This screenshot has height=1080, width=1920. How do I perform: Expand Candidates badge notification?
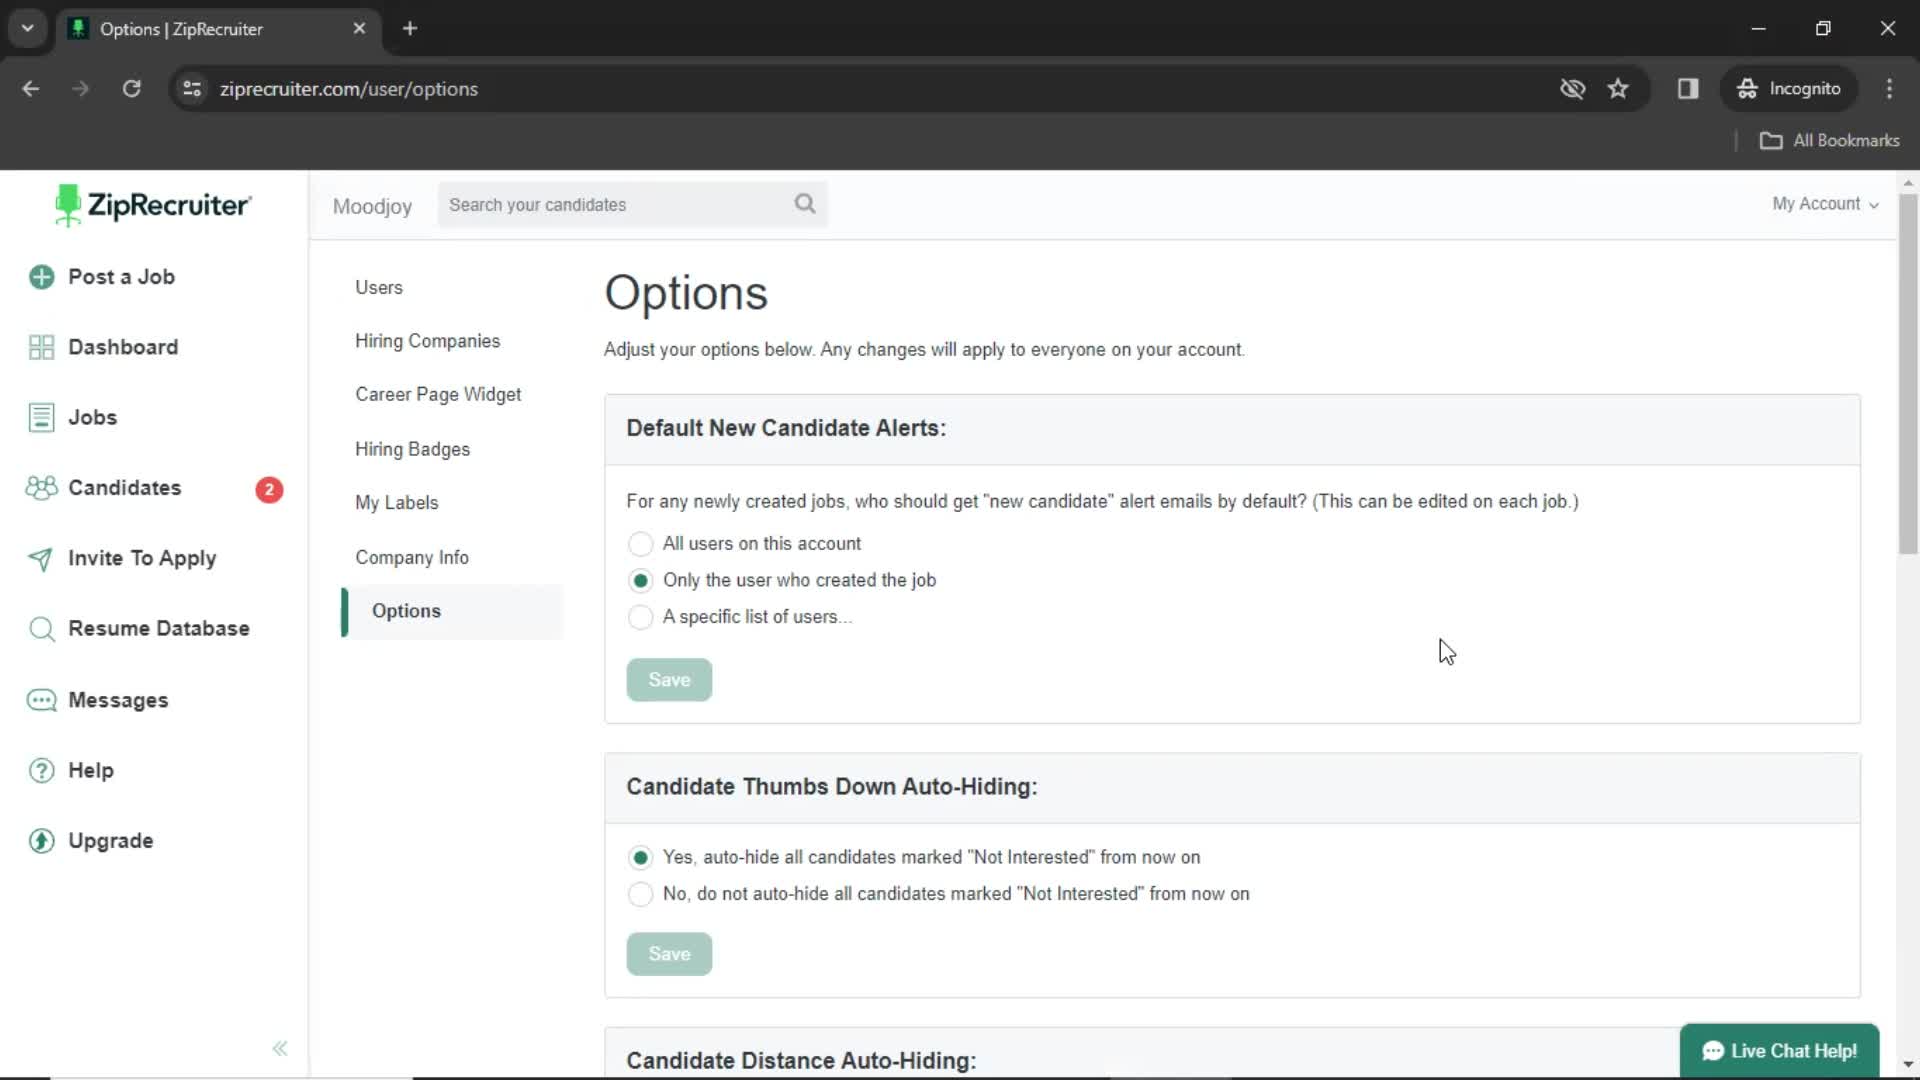tap(268, 488)
